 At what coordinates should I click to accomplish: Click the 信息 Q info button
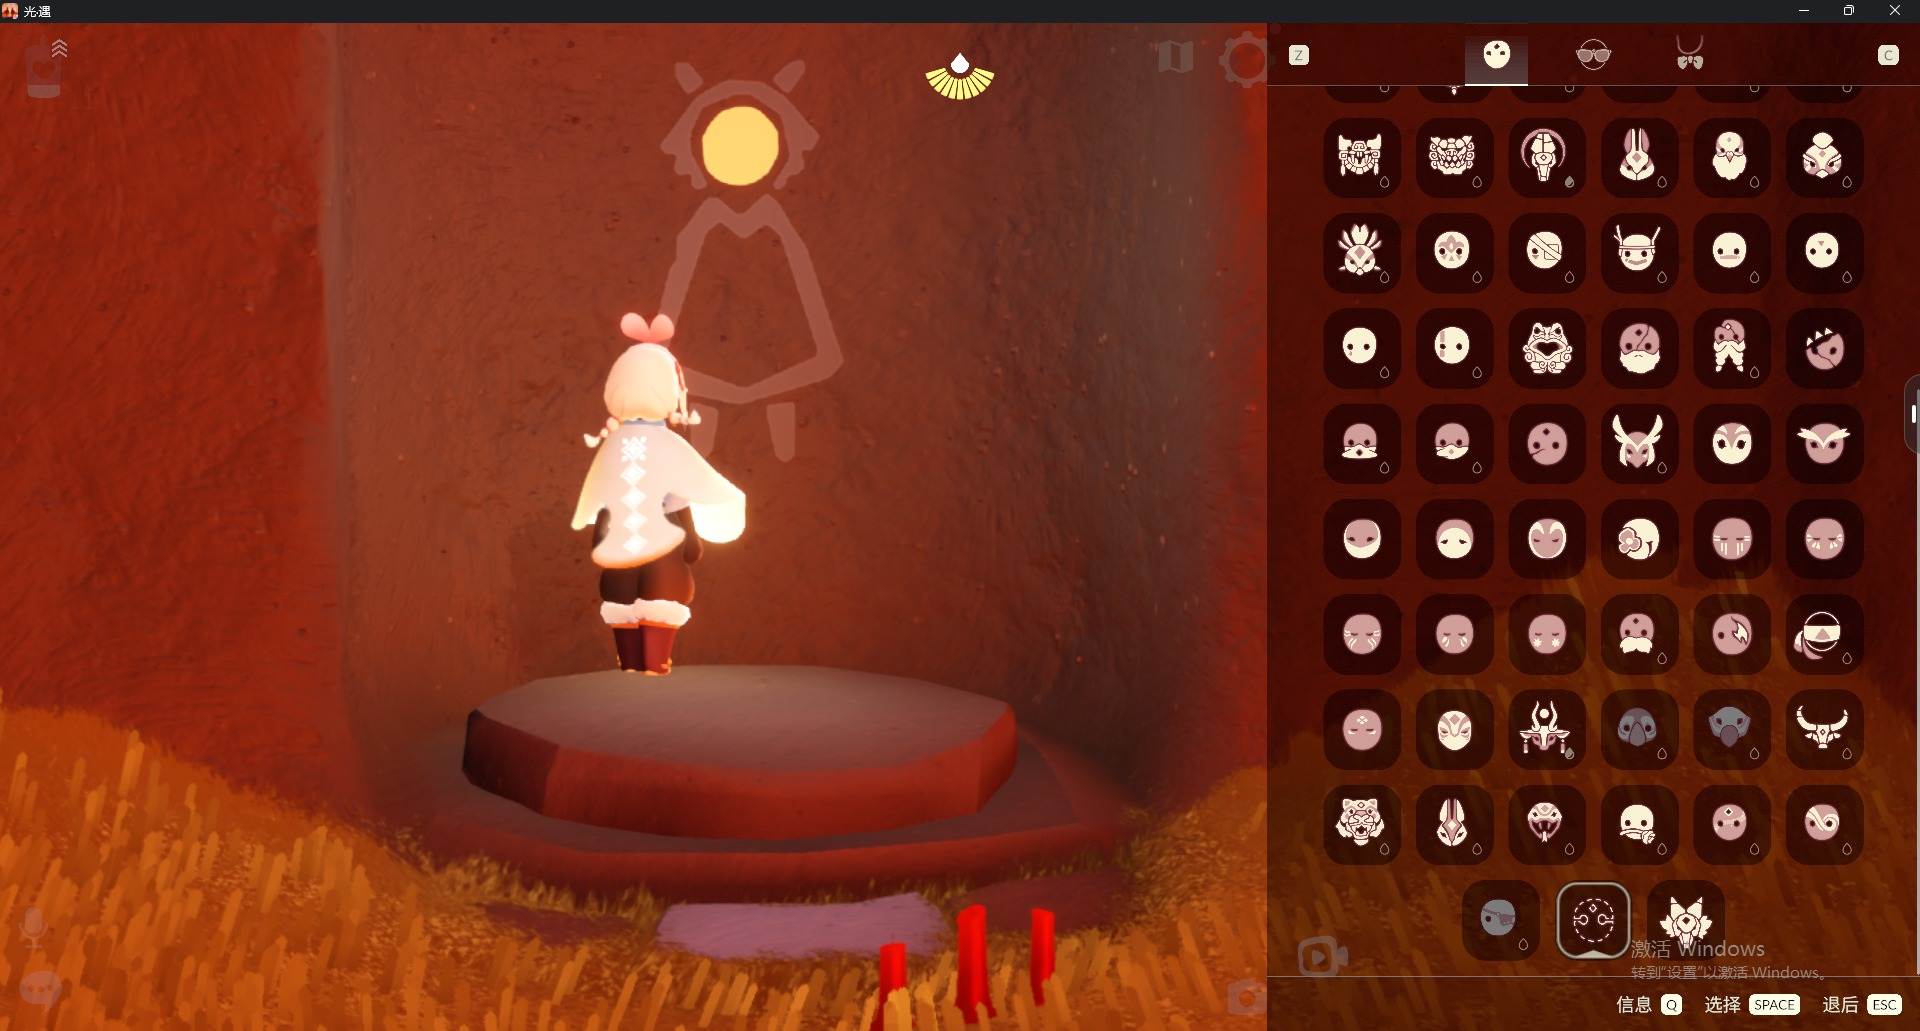tap(1650, 1004)
